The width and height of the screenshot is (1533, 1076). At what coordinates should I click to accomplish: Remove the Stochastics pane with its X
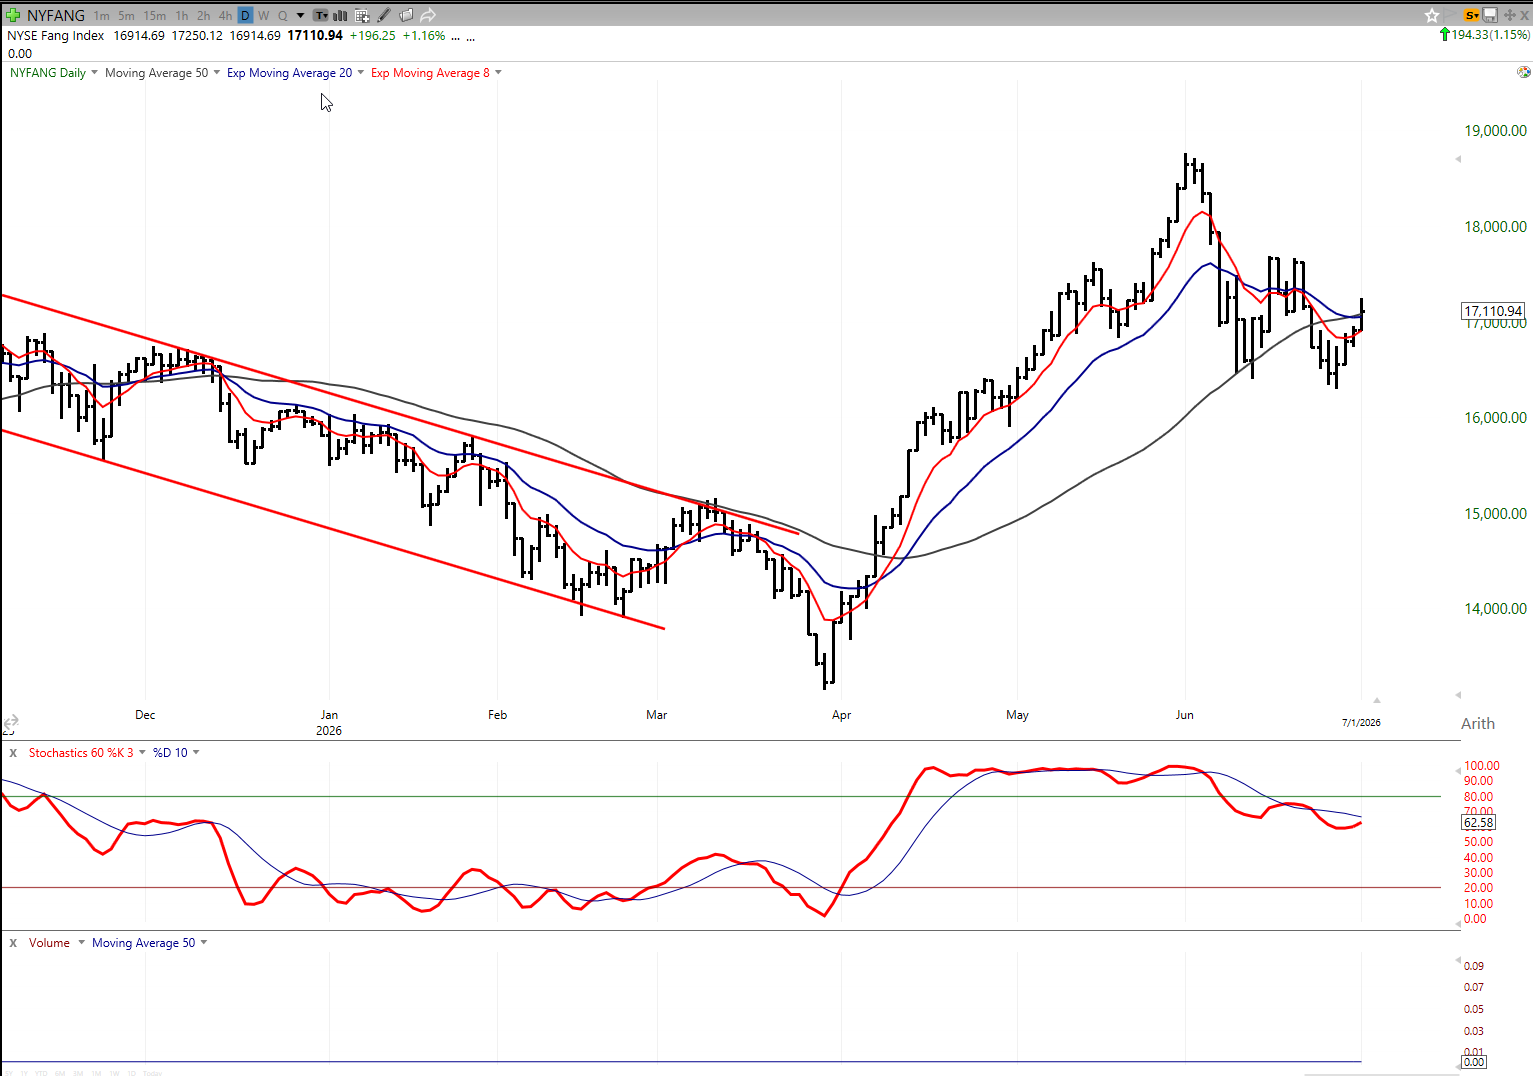tap(13, 753)
